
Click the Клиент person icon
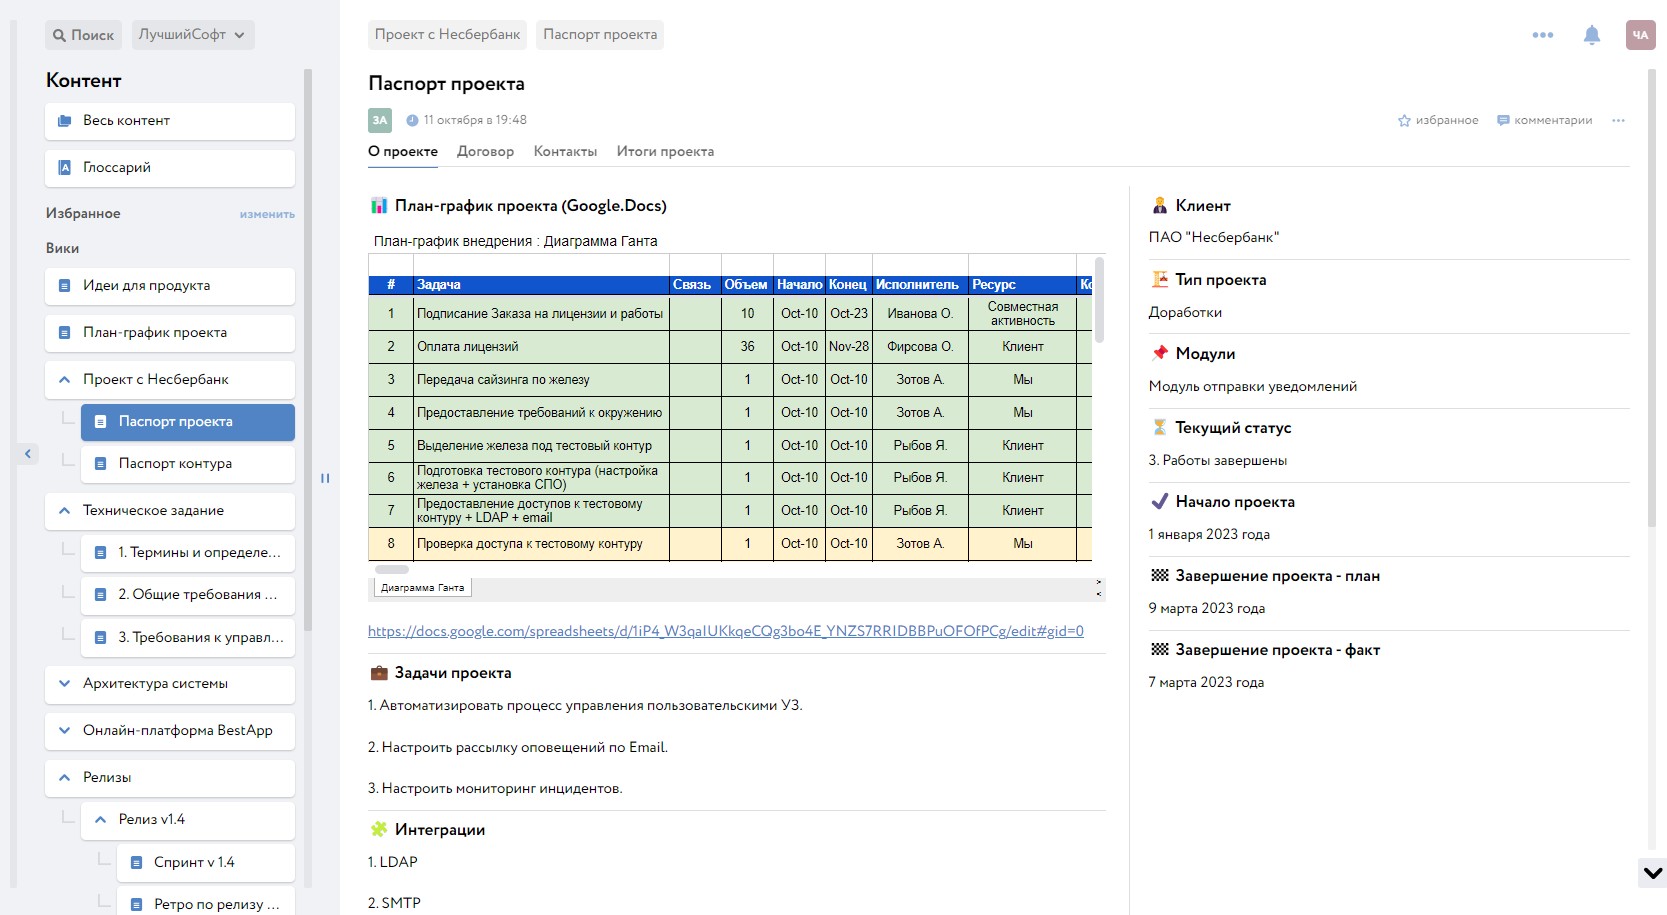[1160, 206]
